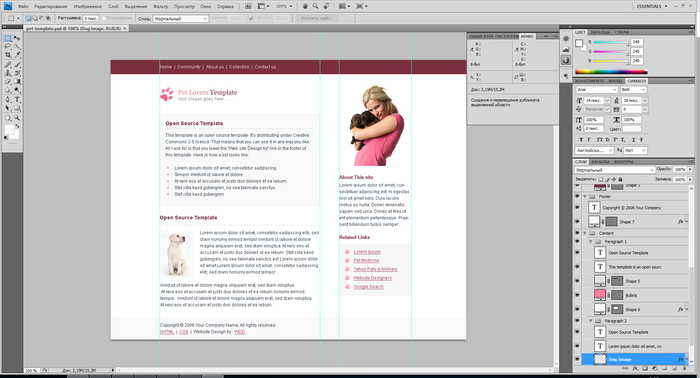This screenshot has height=378, width=700.
Task: Collapse the Paragraph 1 layer group
Action: (591, 241)
